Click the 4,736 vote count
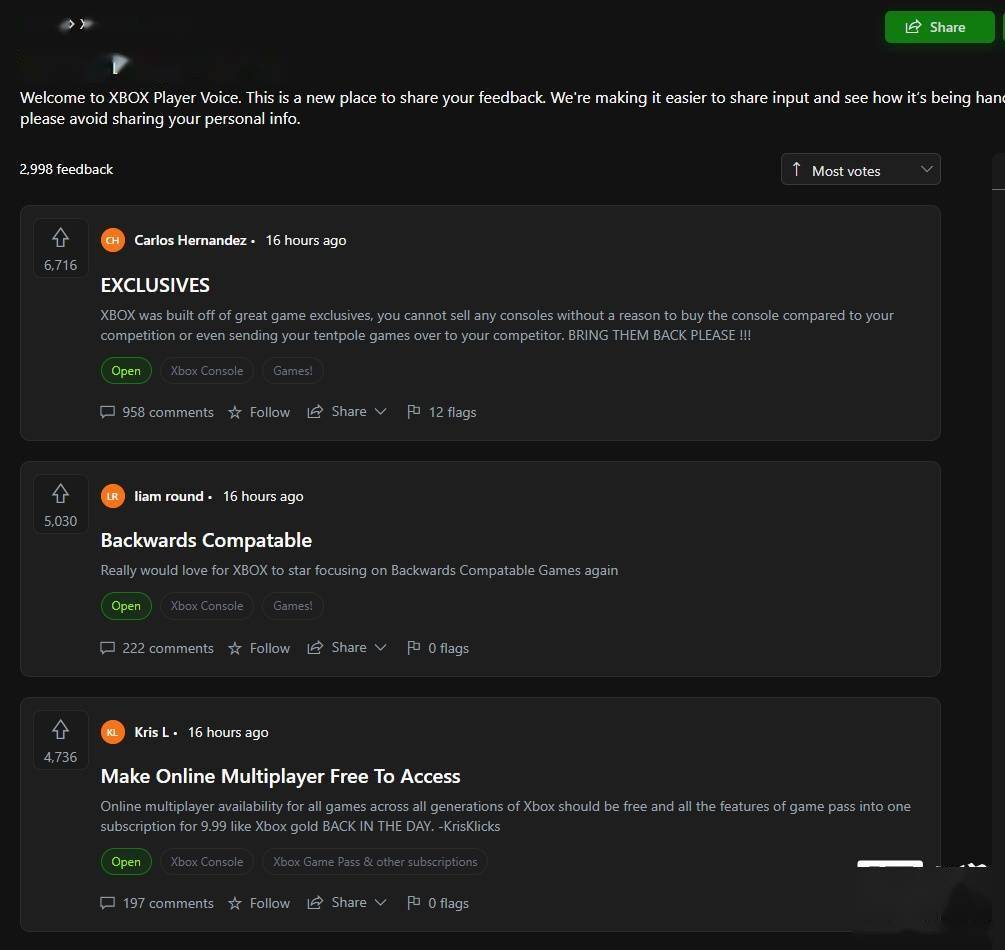 click(x=60, y=757)
